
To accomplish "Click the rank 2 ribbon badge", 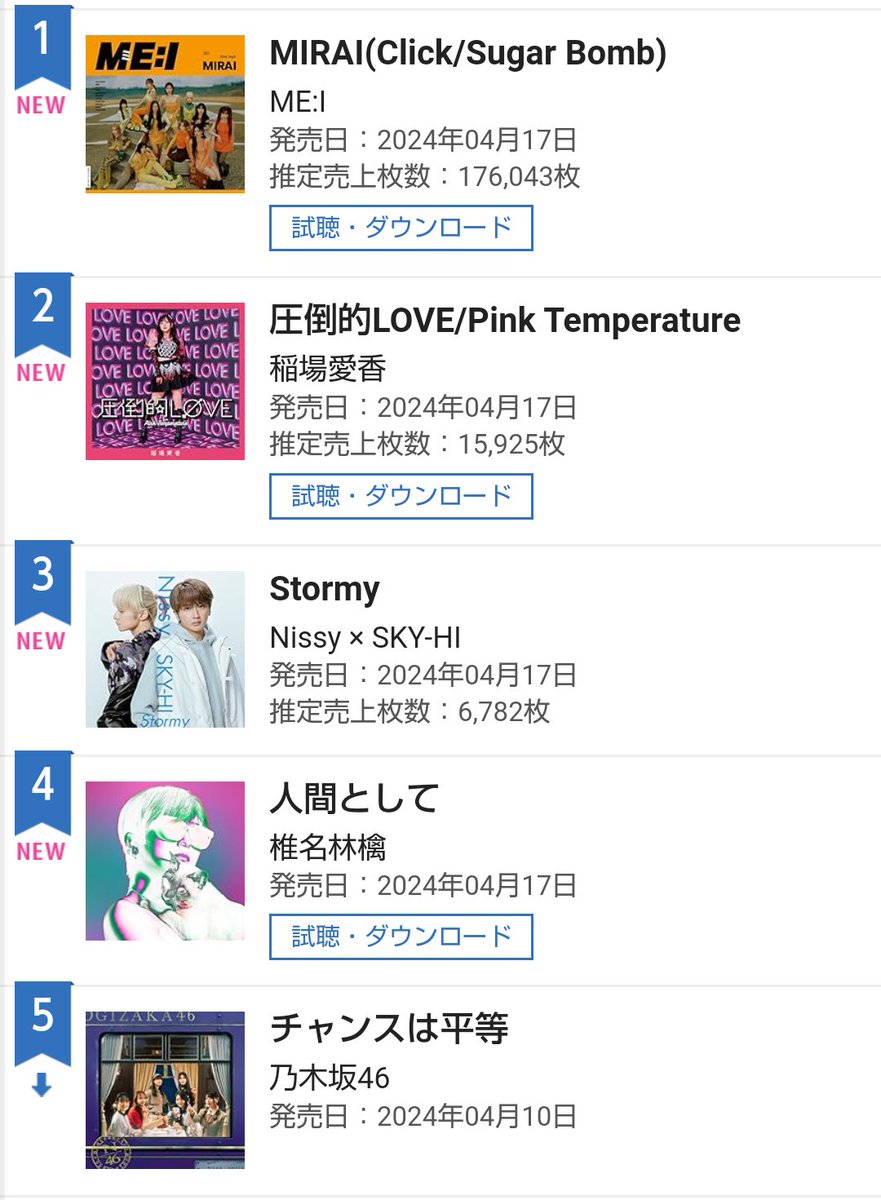I will 42,311.
